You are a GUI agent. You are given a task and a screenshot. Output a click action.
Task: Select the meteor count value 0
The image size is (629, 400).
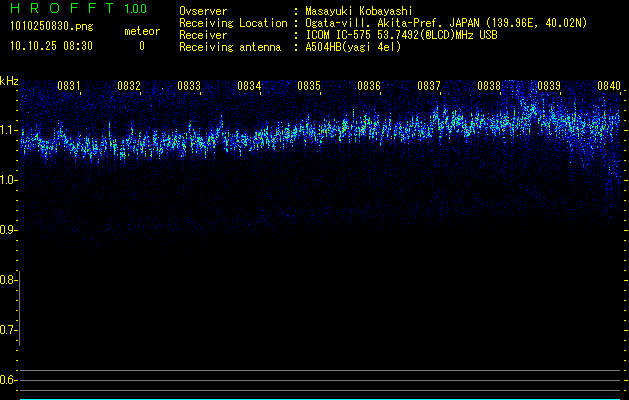pos(142,46)
